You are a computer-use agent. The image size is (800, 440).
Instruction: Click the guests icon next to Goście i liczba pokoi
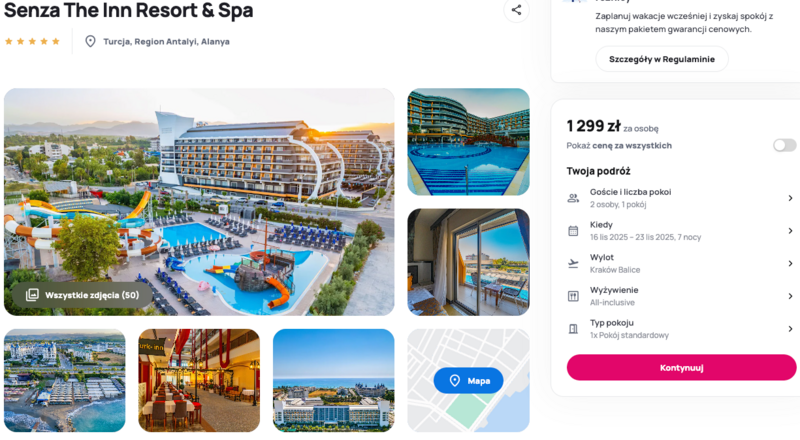pos(573,198)
